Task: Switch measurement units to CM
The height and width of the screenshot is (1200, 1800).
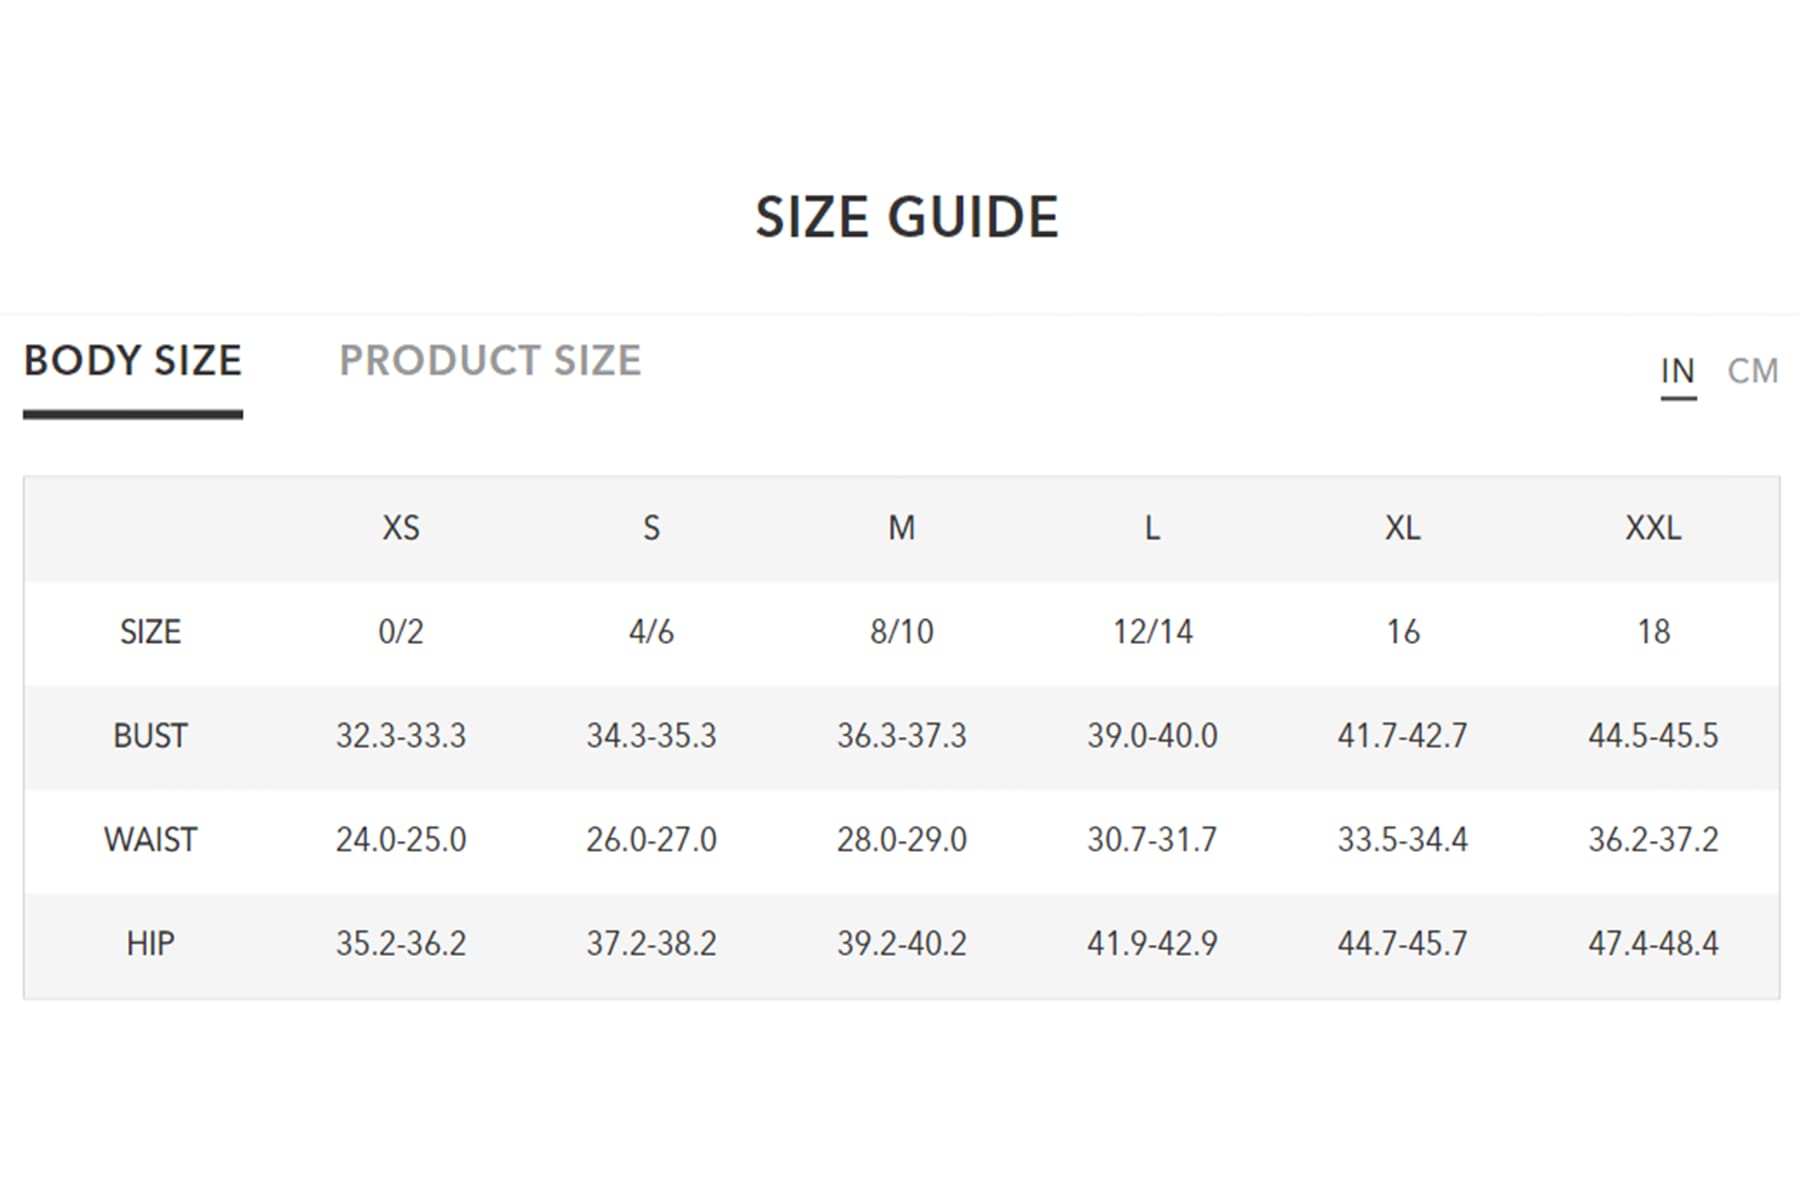Action: [1753, 371]
